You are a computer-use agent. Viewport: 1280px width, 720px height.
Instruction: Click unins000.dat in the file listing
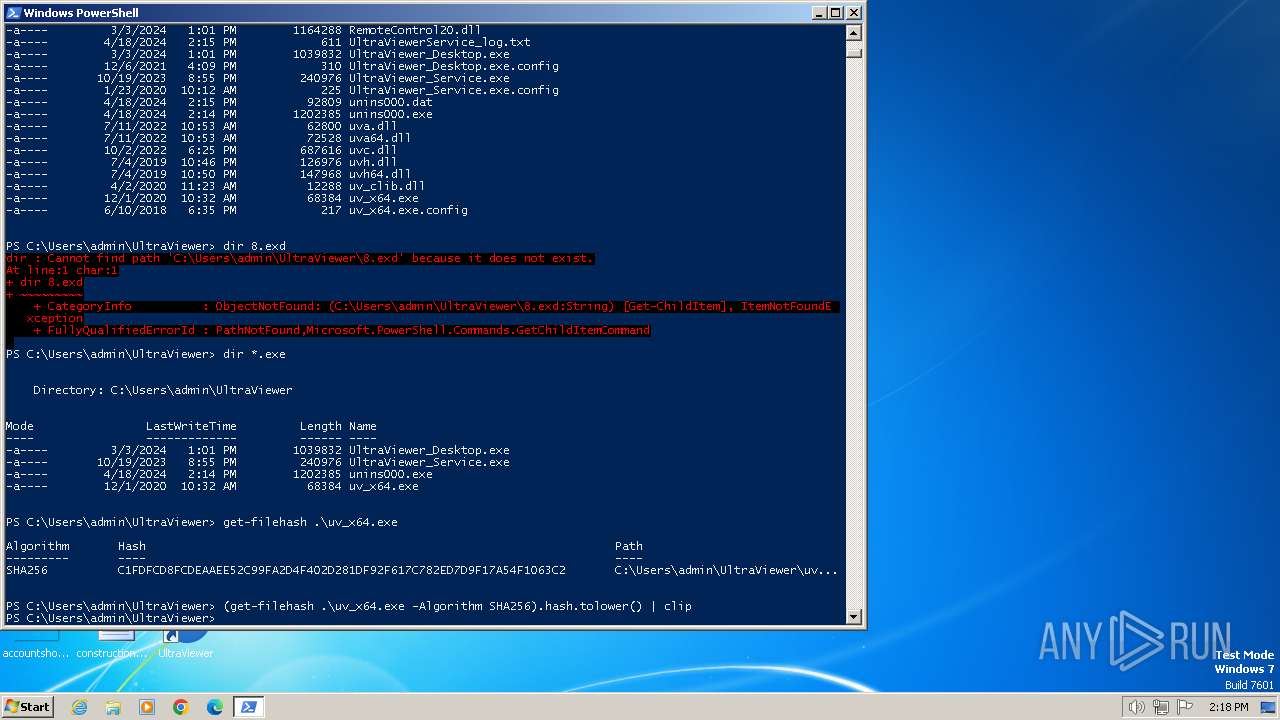coord(390,102)
